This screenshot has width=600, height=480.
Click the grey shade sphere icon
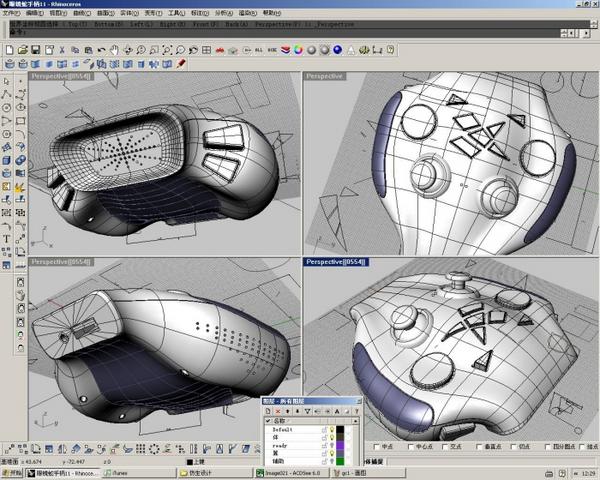[x=311, y=50]
